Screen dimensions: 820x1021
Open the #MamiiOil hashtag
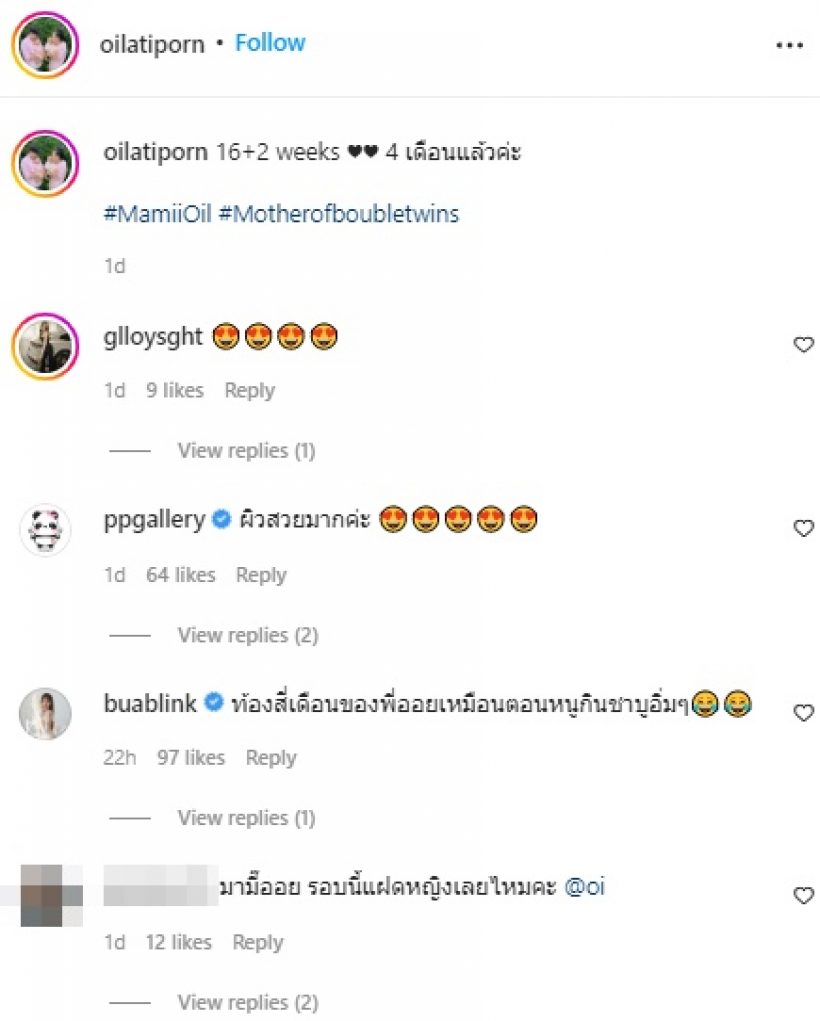coord(158,214)
